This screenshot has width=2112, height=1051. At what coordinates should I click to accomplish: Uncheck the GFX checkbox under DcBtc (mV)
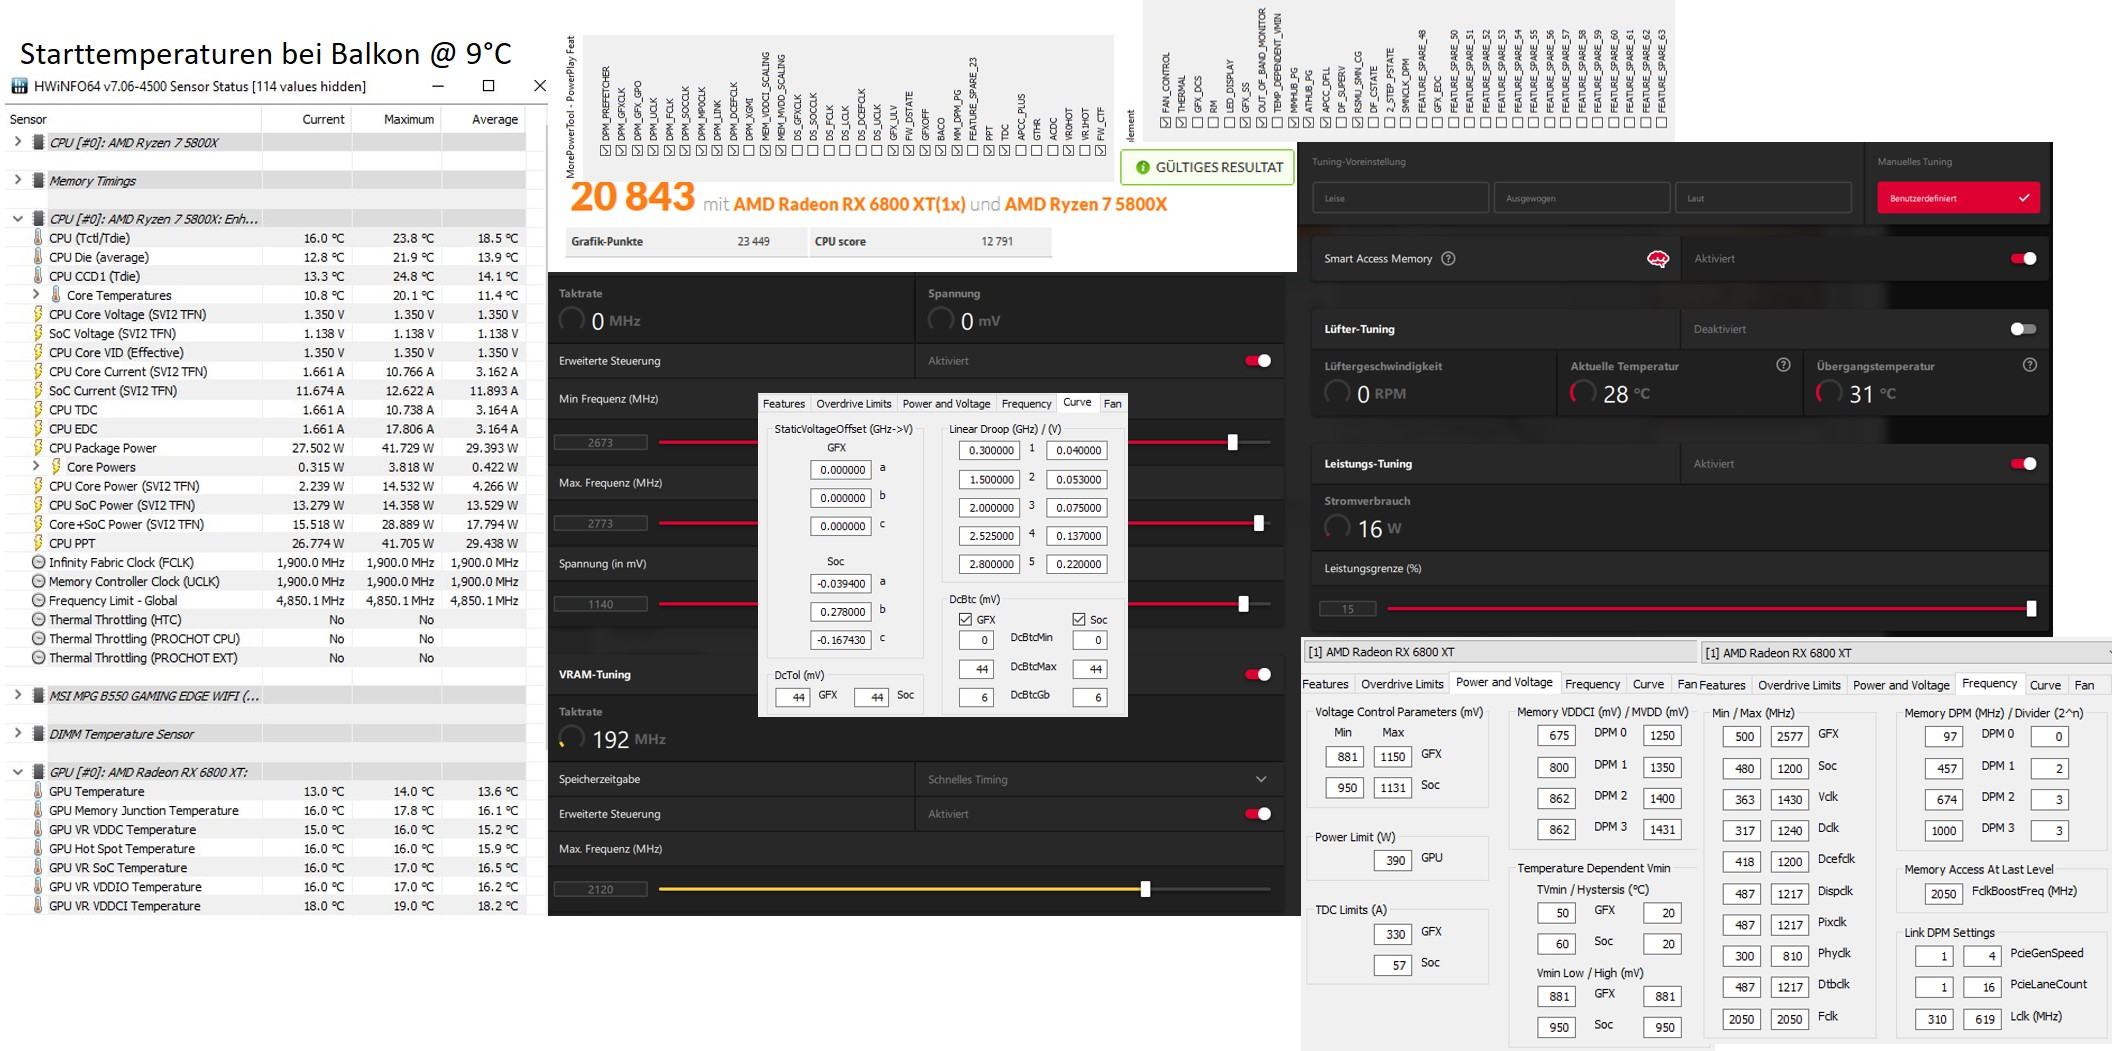pyautogui.click(x=965, y=619)
